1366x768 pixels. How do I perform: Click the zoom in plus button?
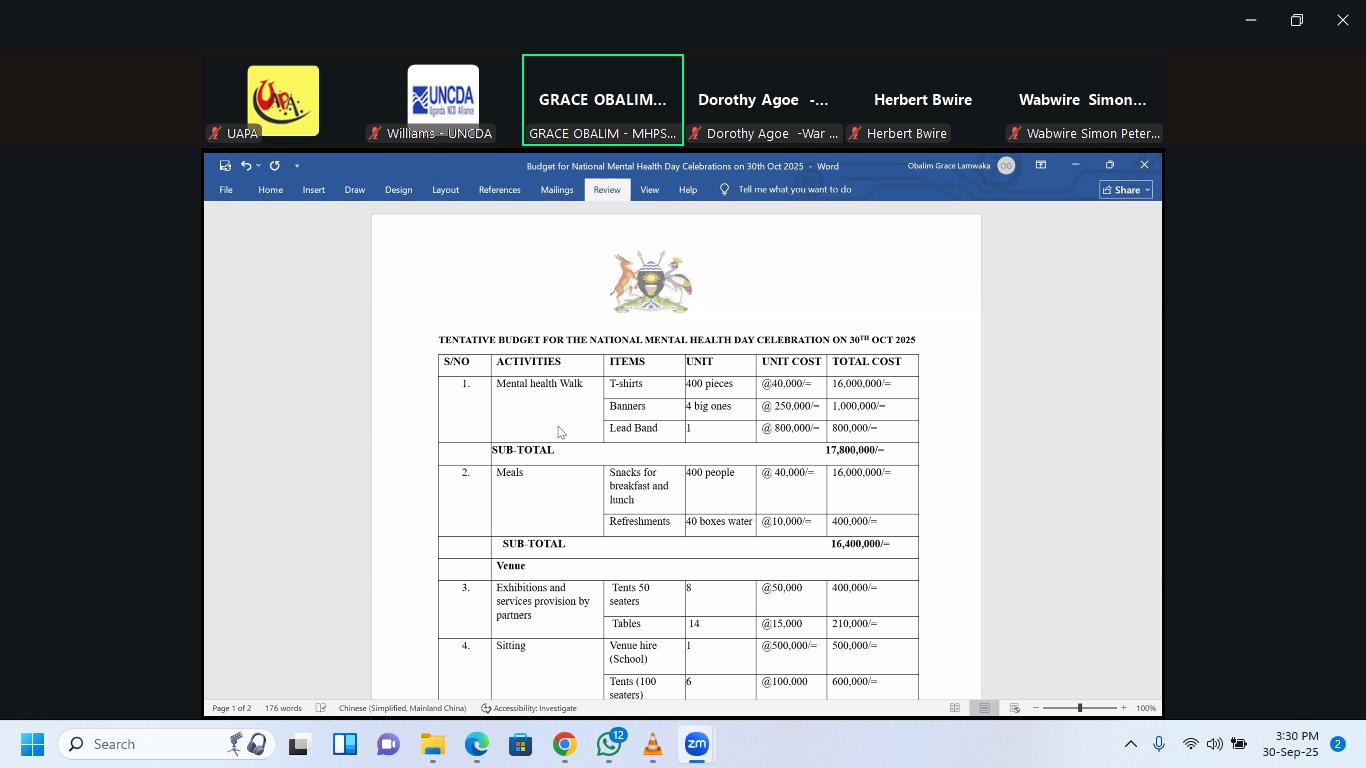coord(1124,708)
